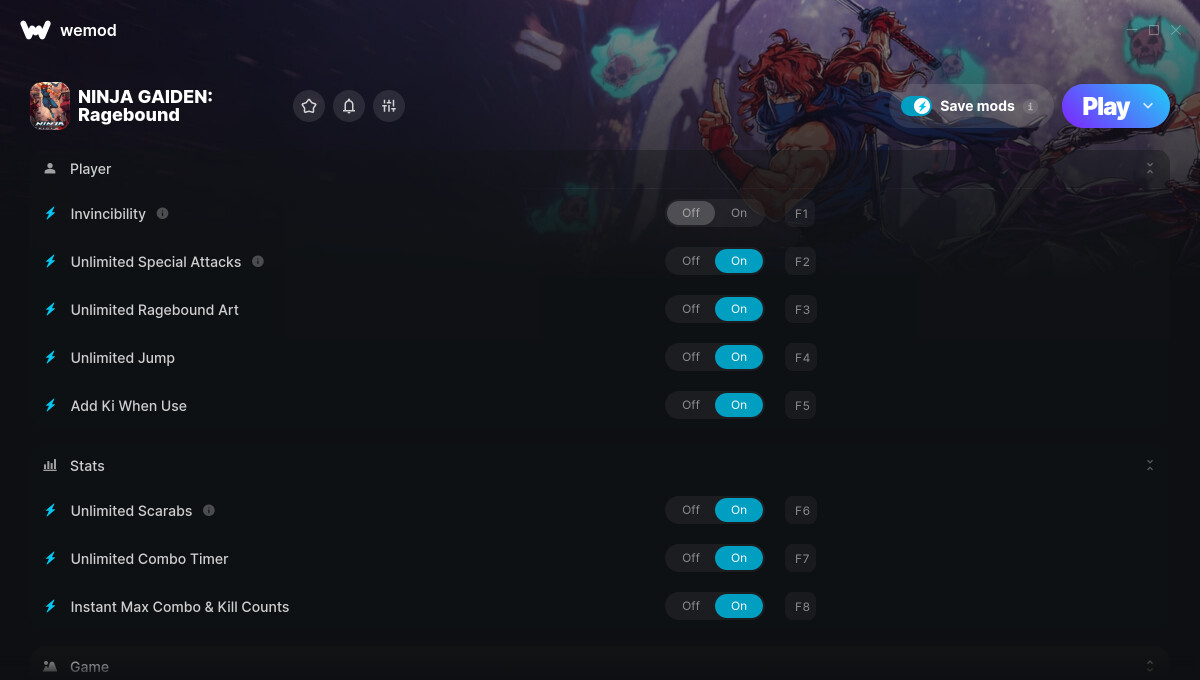Collapse the Stats section chevron
Screen dimensions: 1200x680
coord(1150,466)
